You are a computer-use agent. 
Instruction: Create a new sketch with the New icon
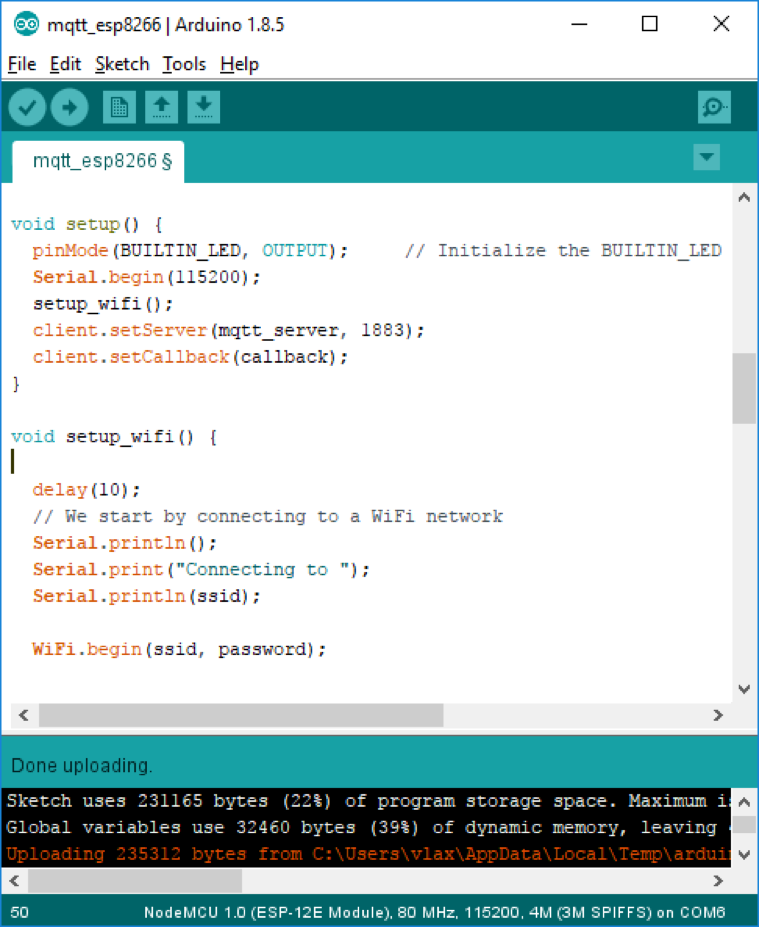tap(119, 107)
